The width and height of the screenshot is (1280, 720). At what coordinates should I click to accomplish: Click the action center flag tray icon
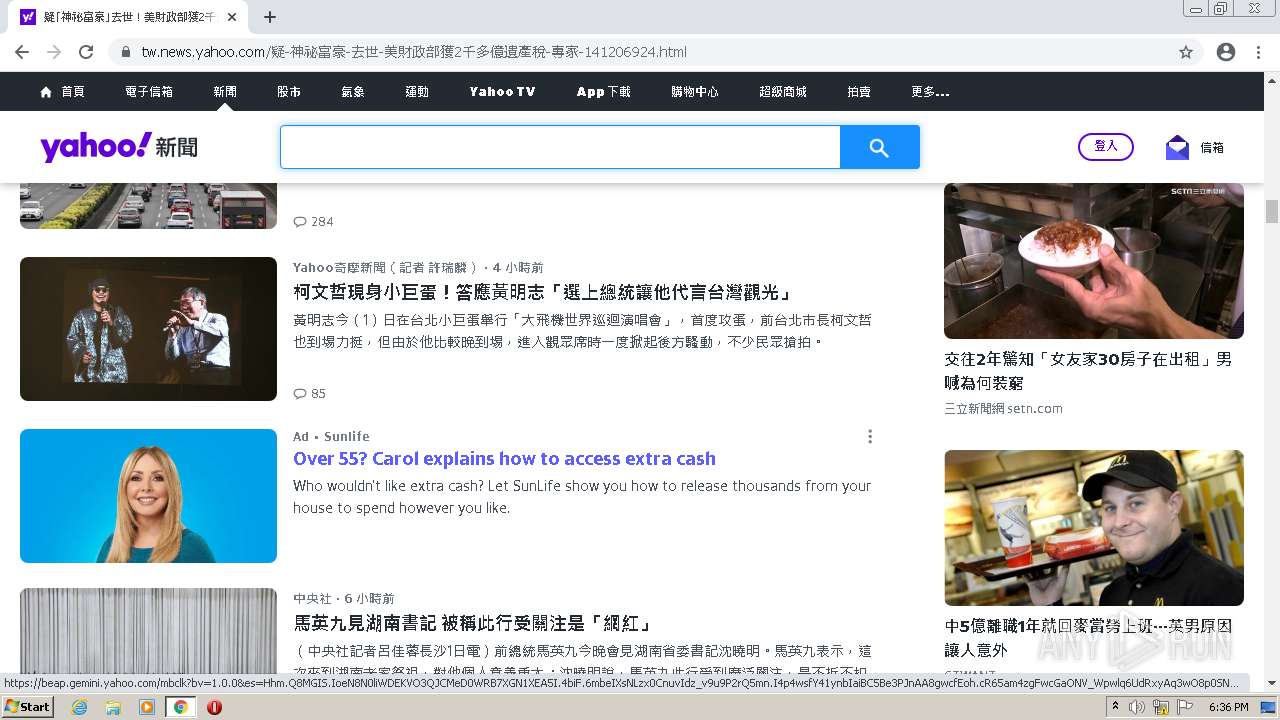coord(1185,707)
